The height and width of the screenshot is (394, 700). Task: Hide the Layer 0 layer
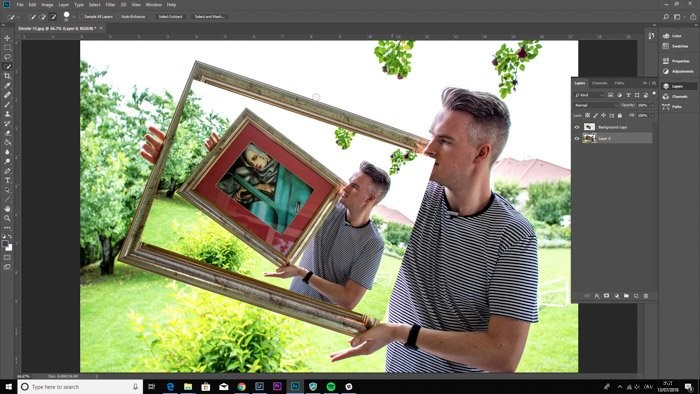tap(576, 138)
